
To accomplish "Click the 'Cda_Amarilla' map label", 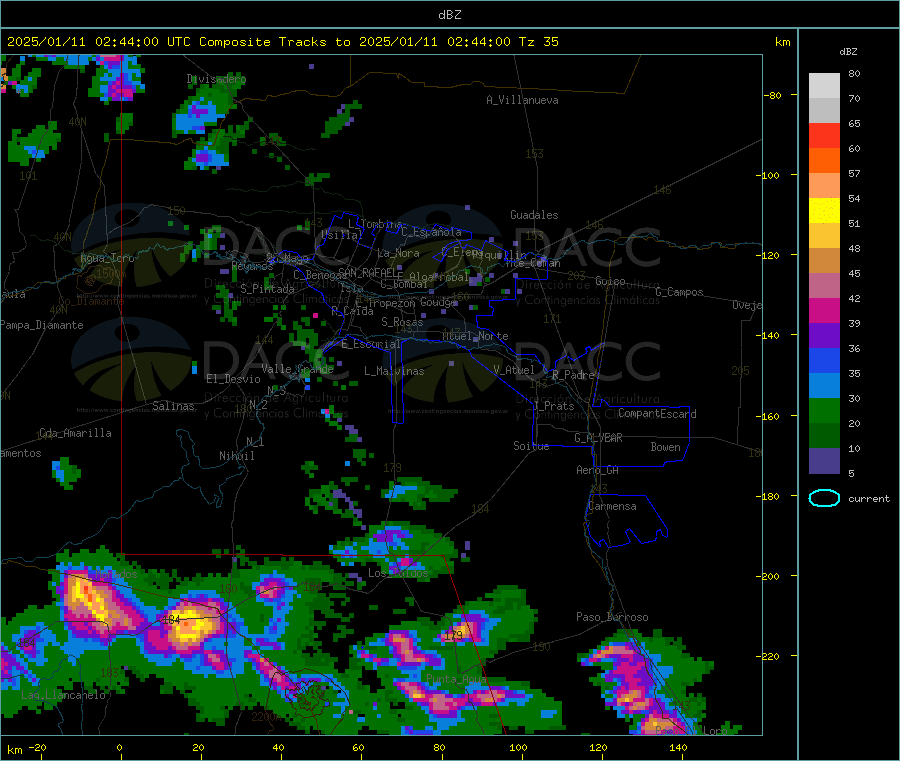I will point(75,433).
